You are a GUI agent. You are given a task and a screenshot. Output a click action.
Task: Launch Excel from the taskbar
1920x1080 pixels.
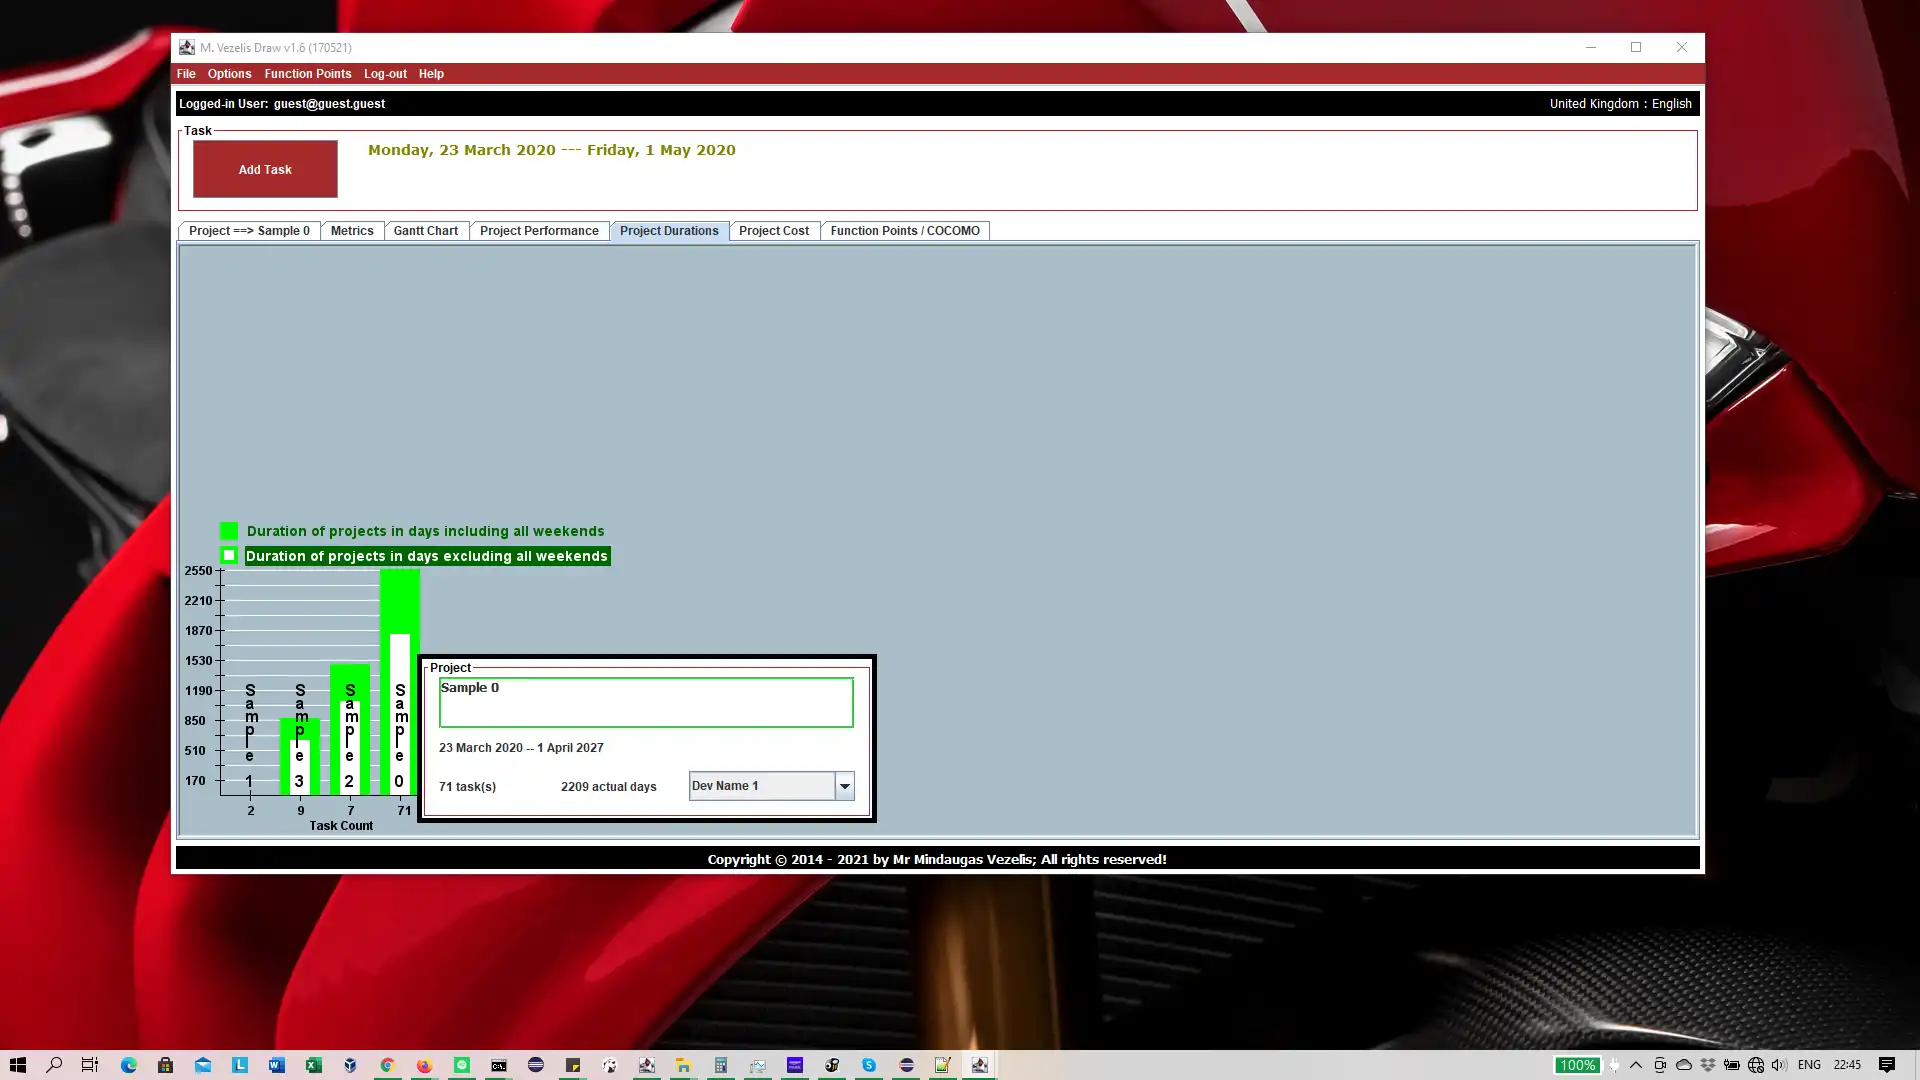click(x=313, y=1065)
